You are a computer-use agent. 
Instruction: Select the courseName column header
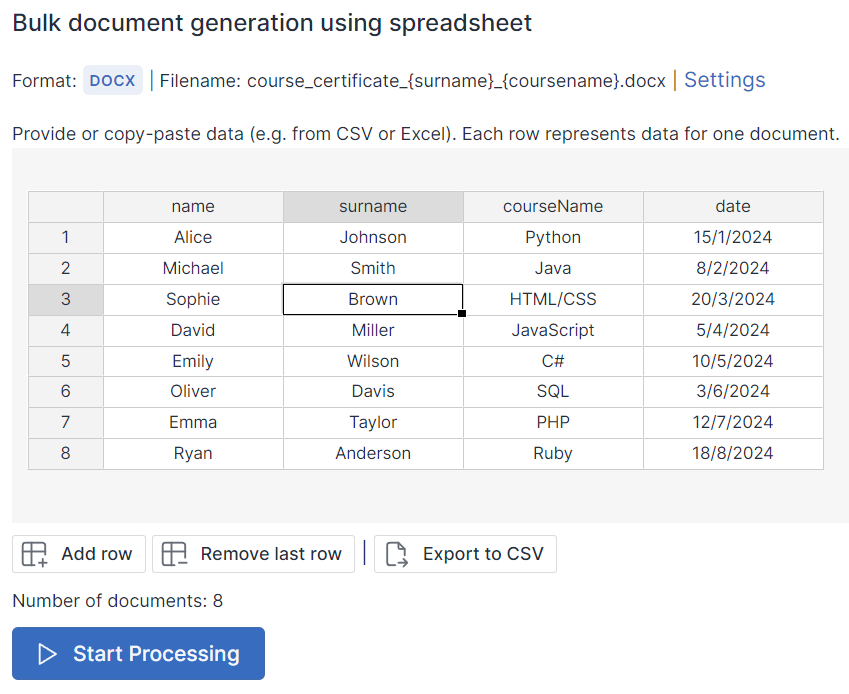point(553,206)
